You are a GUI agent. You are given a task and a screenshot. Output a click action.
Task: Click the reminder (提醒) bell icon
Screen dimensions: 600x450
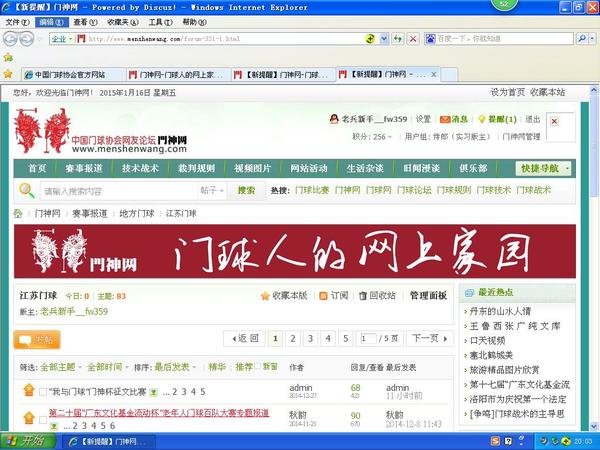[x=482, y=119]
